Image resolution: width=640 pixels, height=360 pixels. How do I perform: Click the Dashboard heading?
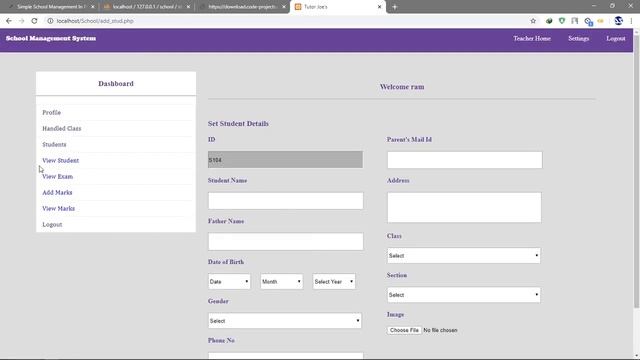(116, 83)
